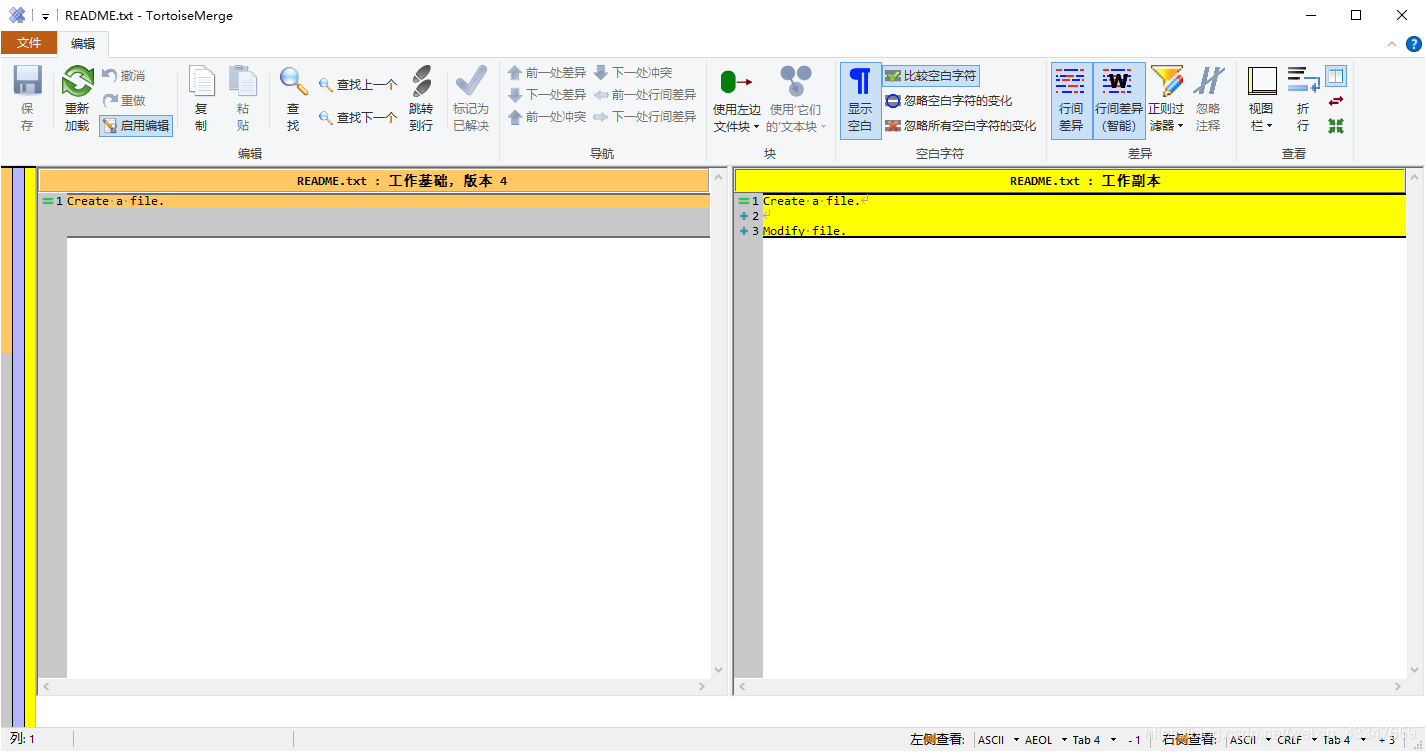Viewport: 1426px width, 752px height.
Task: Open left view Tab 4 dropdown
Action: click(1094, 740)
